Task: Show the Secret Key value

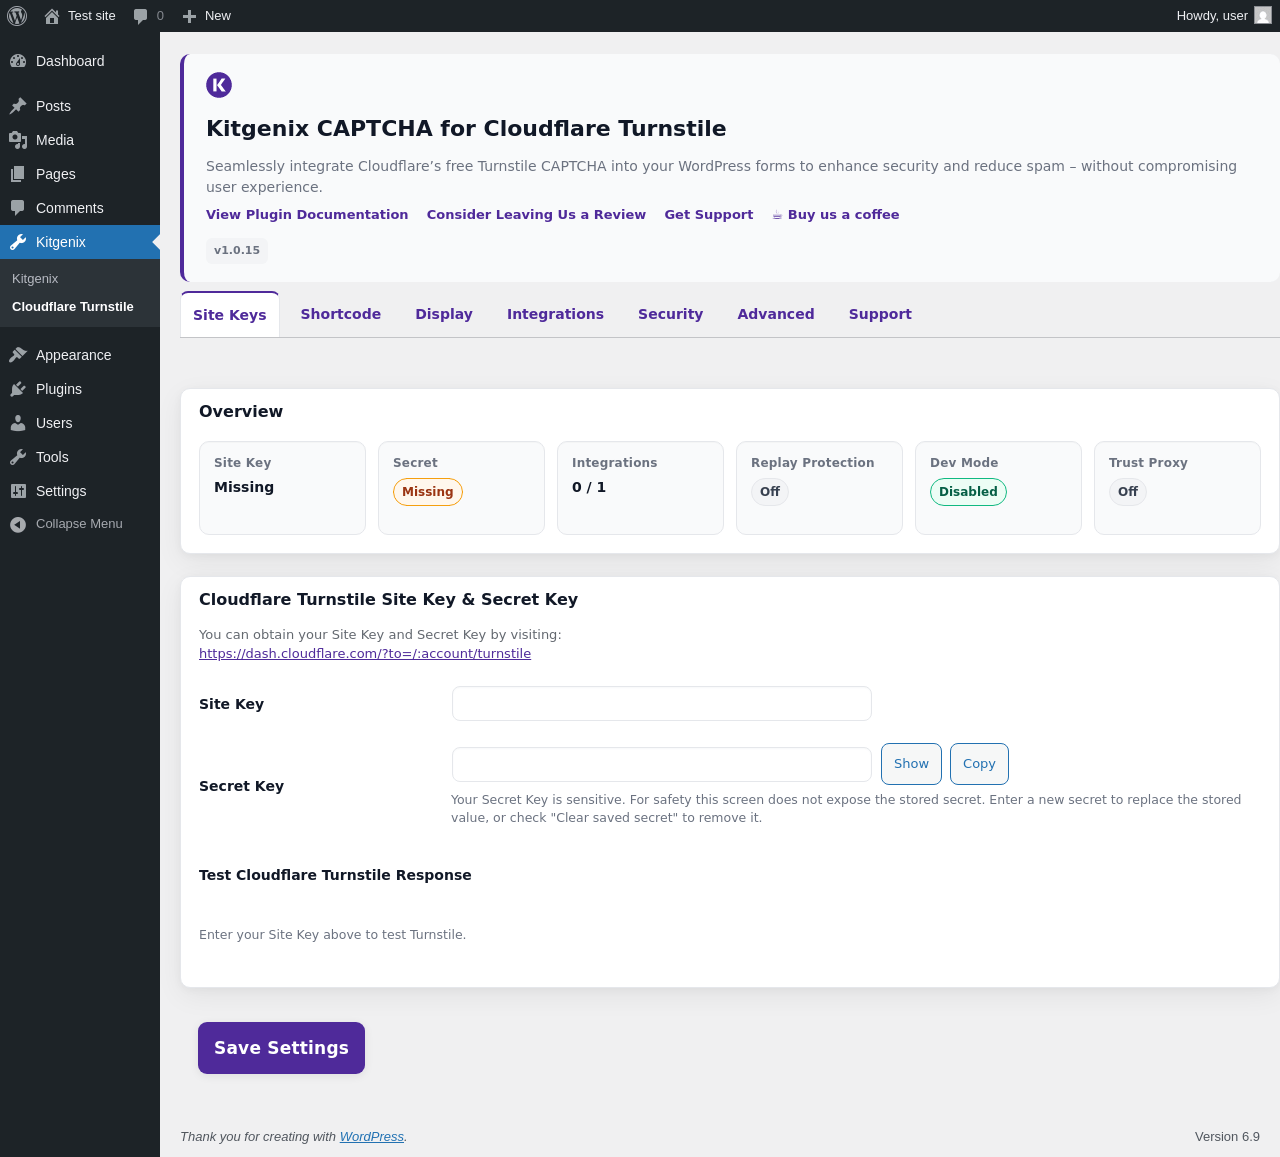Action: (x=911, y=764)
